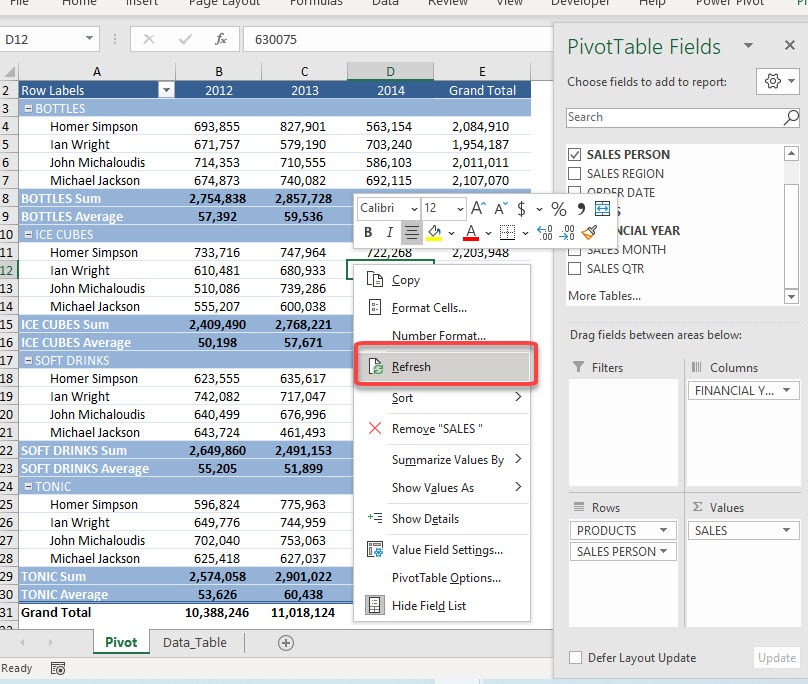Open FINANCIAL Y... field dropdown in Columns

[x=786, y=390]
